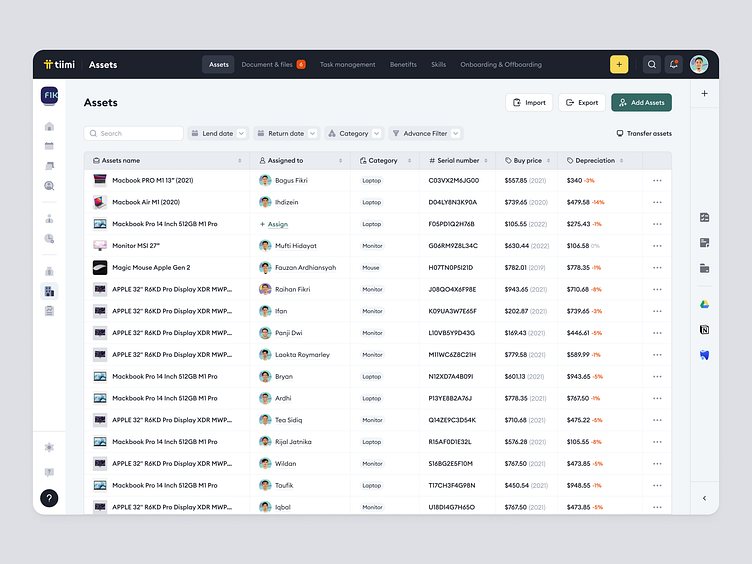Open the Google Drive integration icon
Viewport: 752px width, 564px height.
pyautogui.click(x=704, y=304)
